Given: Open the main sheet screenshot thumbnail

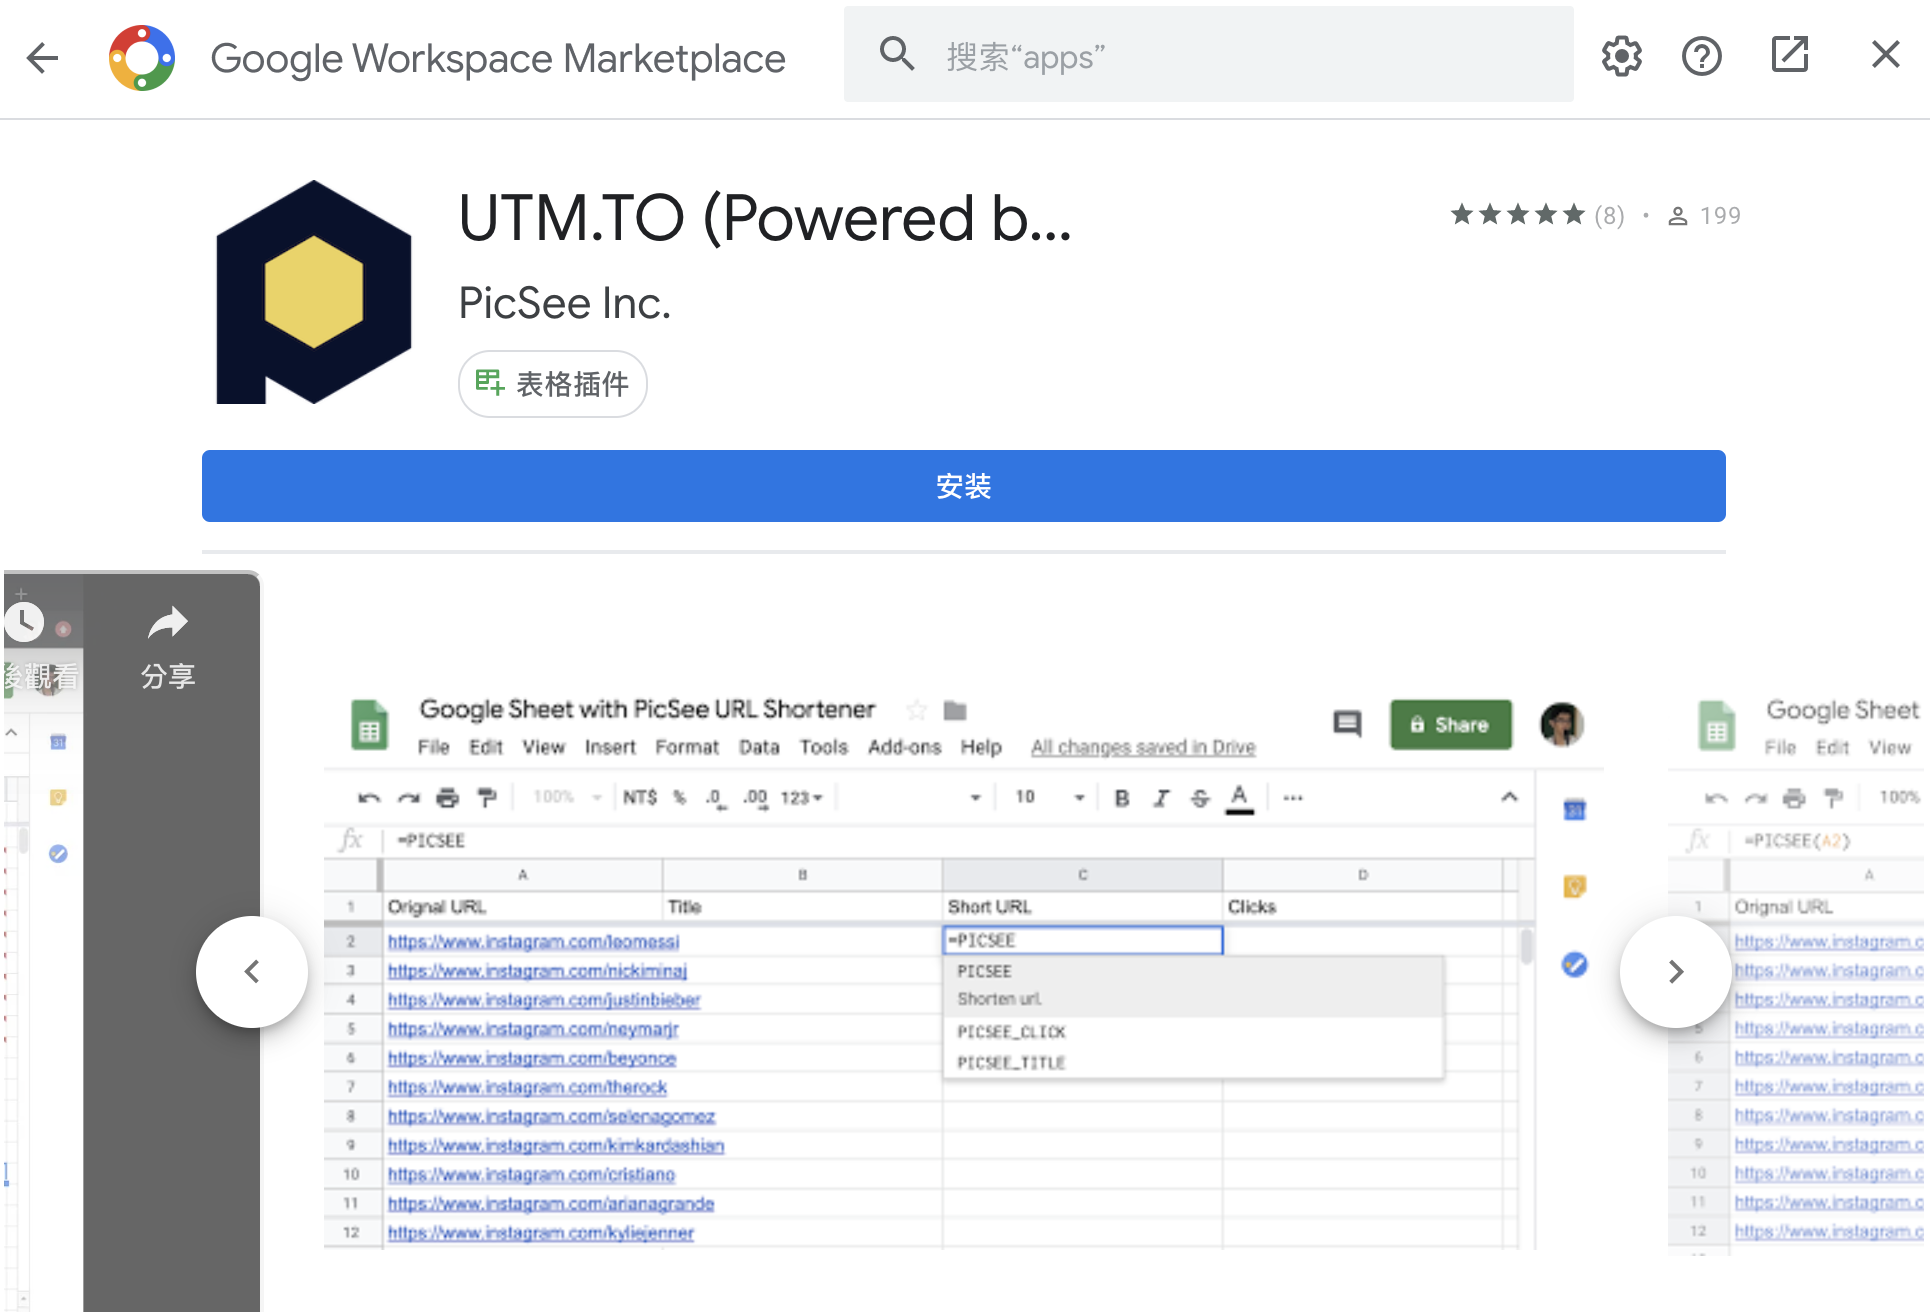Looking at the screenshot, I should [x=963, y=965].
